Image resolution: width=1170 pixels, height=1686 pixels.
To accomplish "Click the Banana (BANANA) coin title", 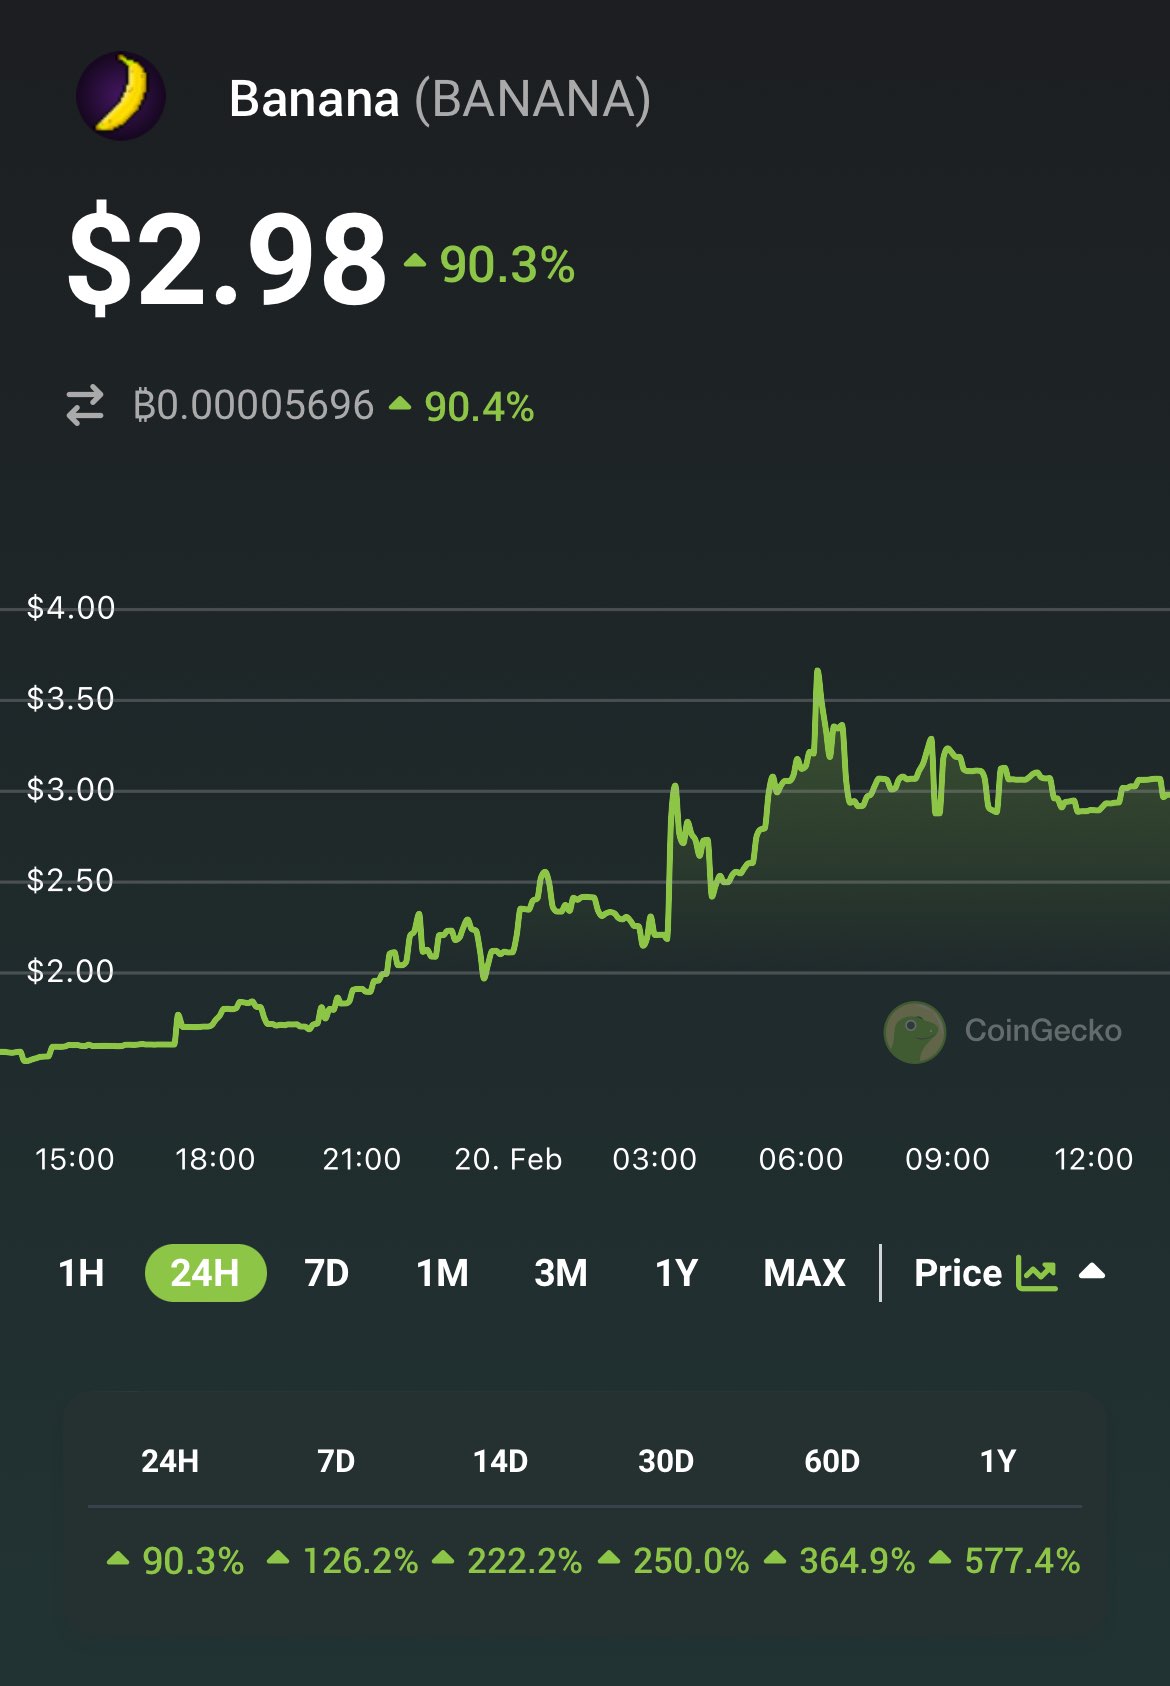I will click(x=439, y=99).
